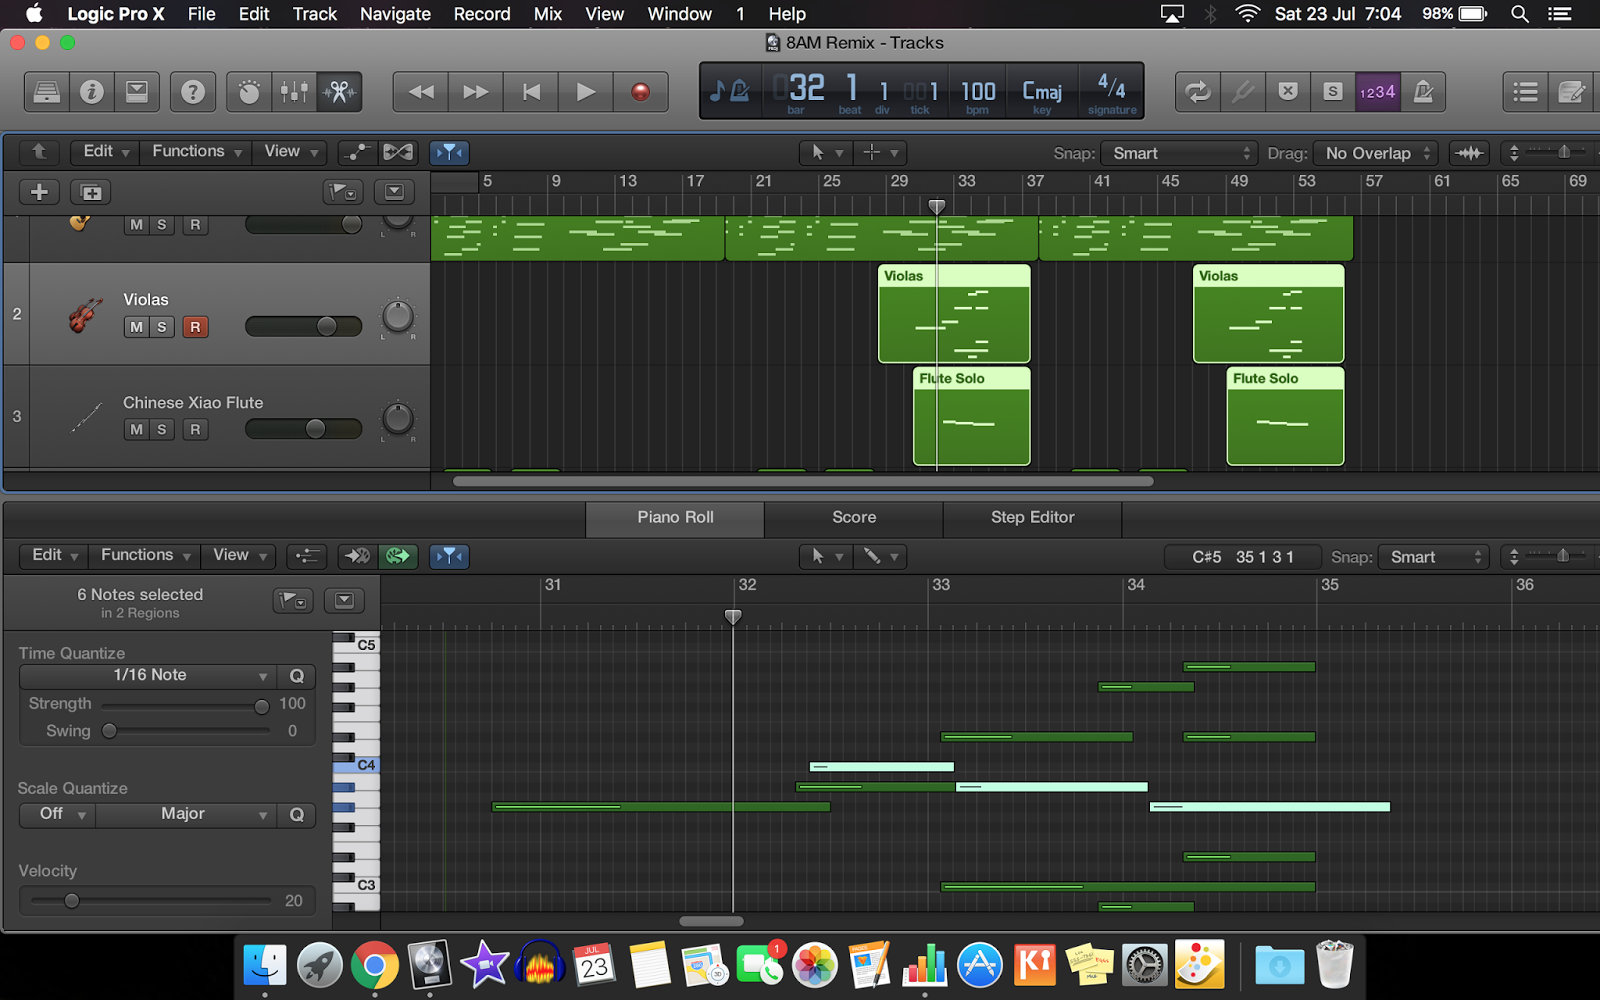
Task: Click Scale Quantize Q button
Action: (x=297, y=815)
